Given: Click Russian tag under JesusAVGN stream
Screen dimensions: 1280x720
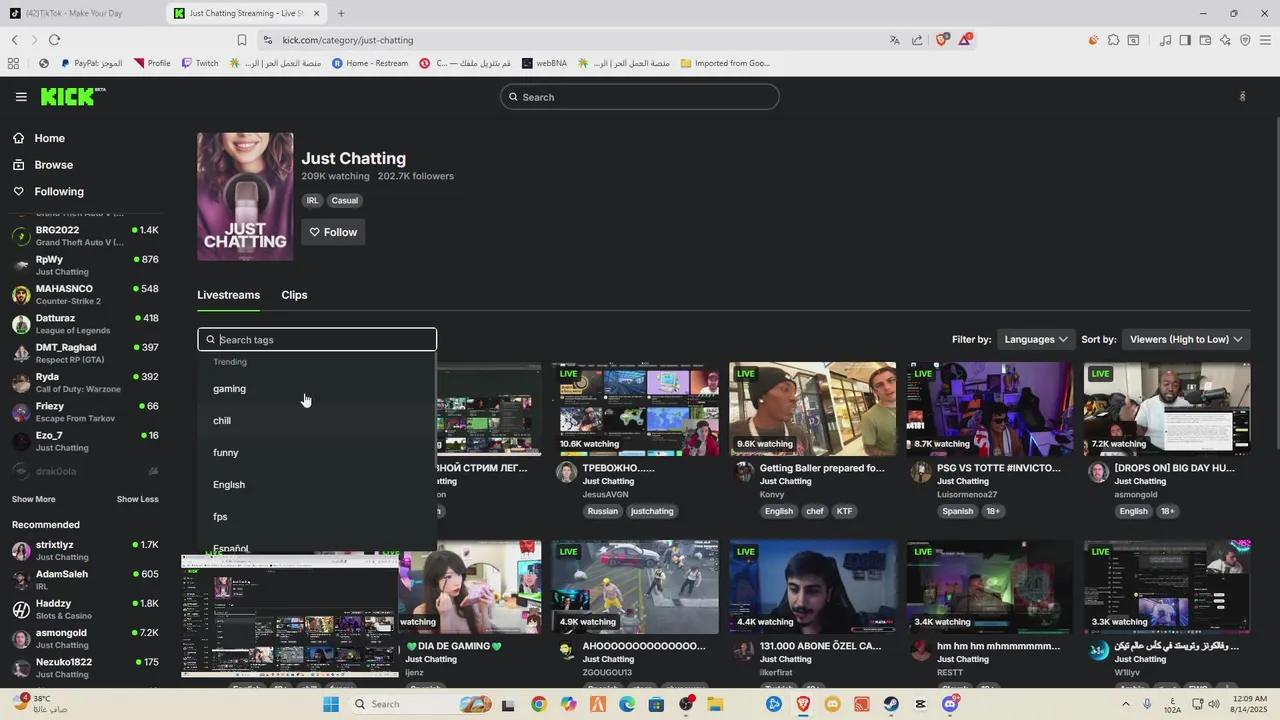Looking at the screenshot, I should (x=602, y=511).
